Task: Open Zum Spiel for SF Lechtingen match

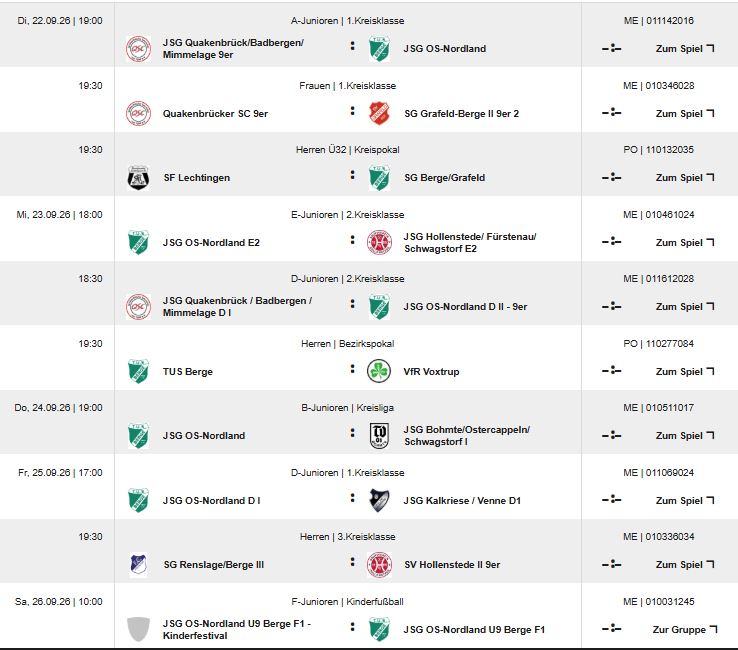Action: [685, 178]
